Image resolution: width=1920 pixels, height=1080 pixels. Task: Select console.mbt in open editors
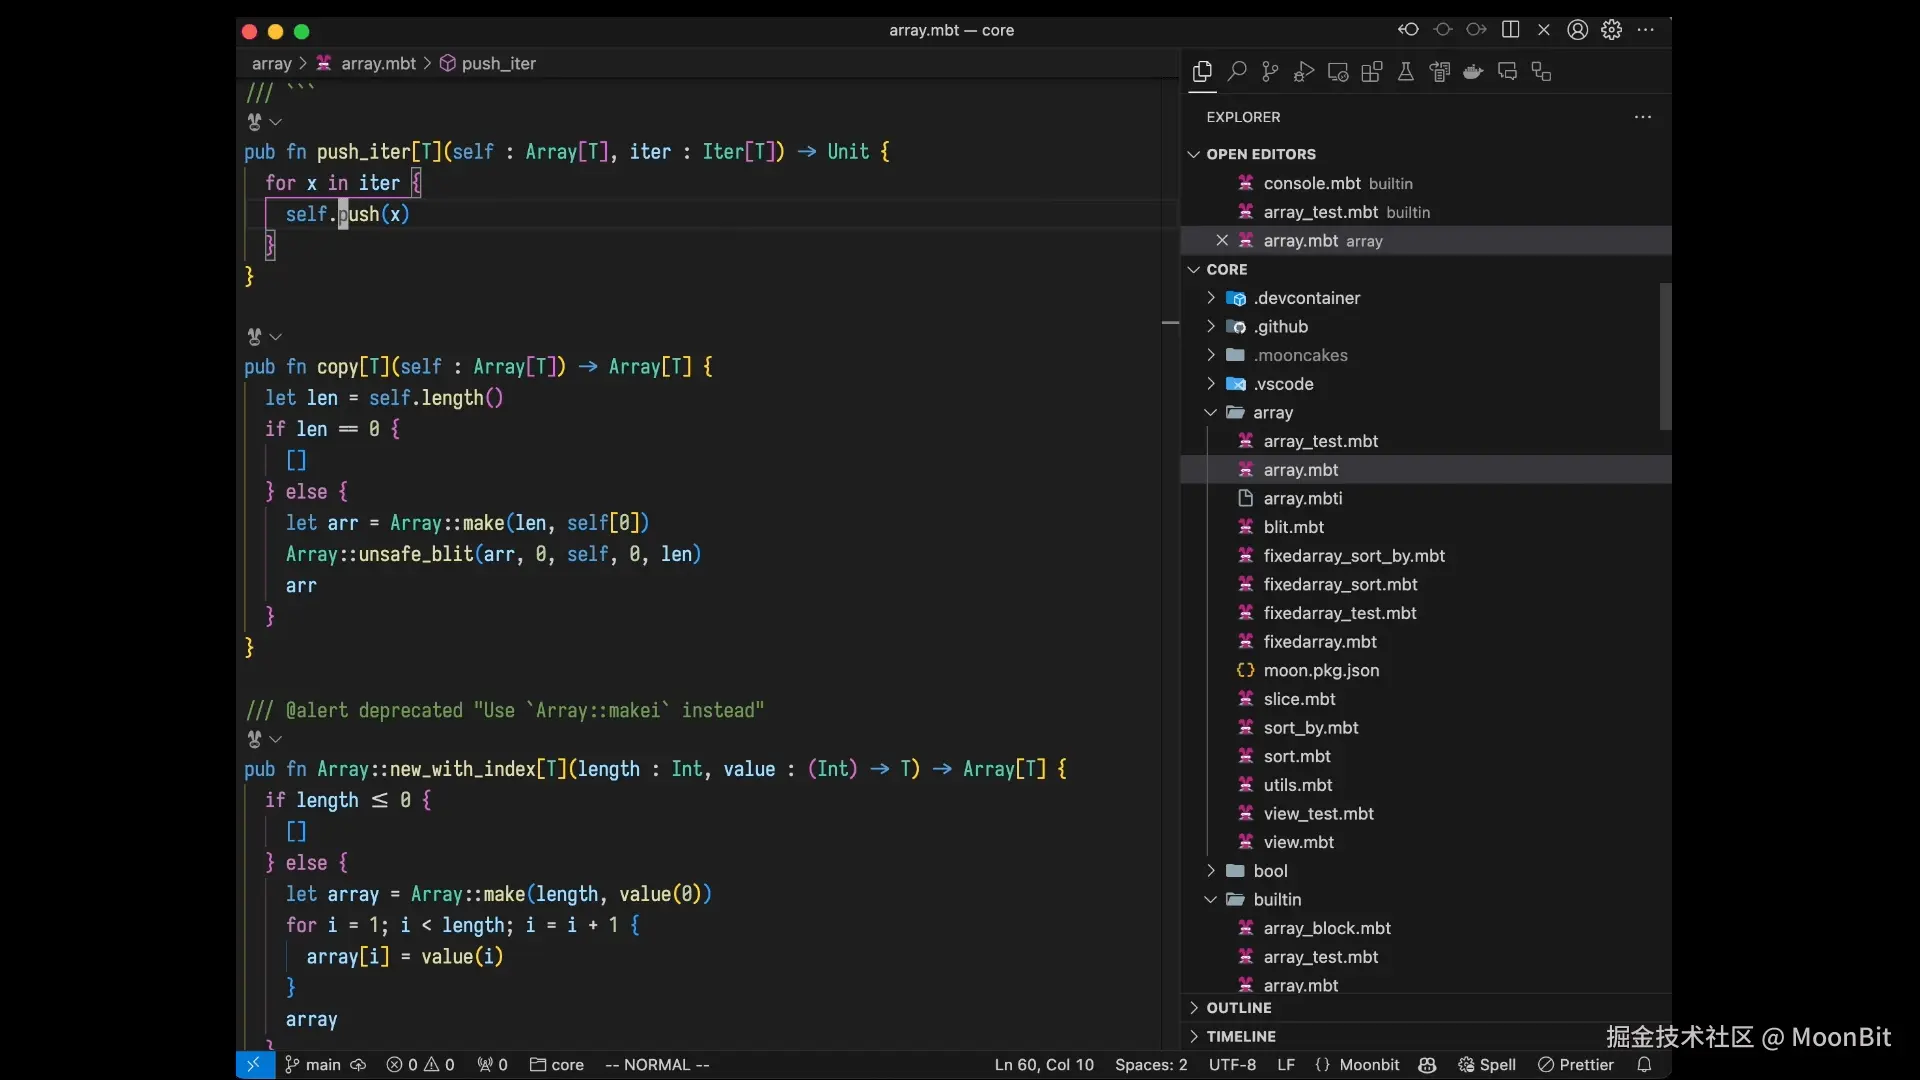[x=1311, y=183]
